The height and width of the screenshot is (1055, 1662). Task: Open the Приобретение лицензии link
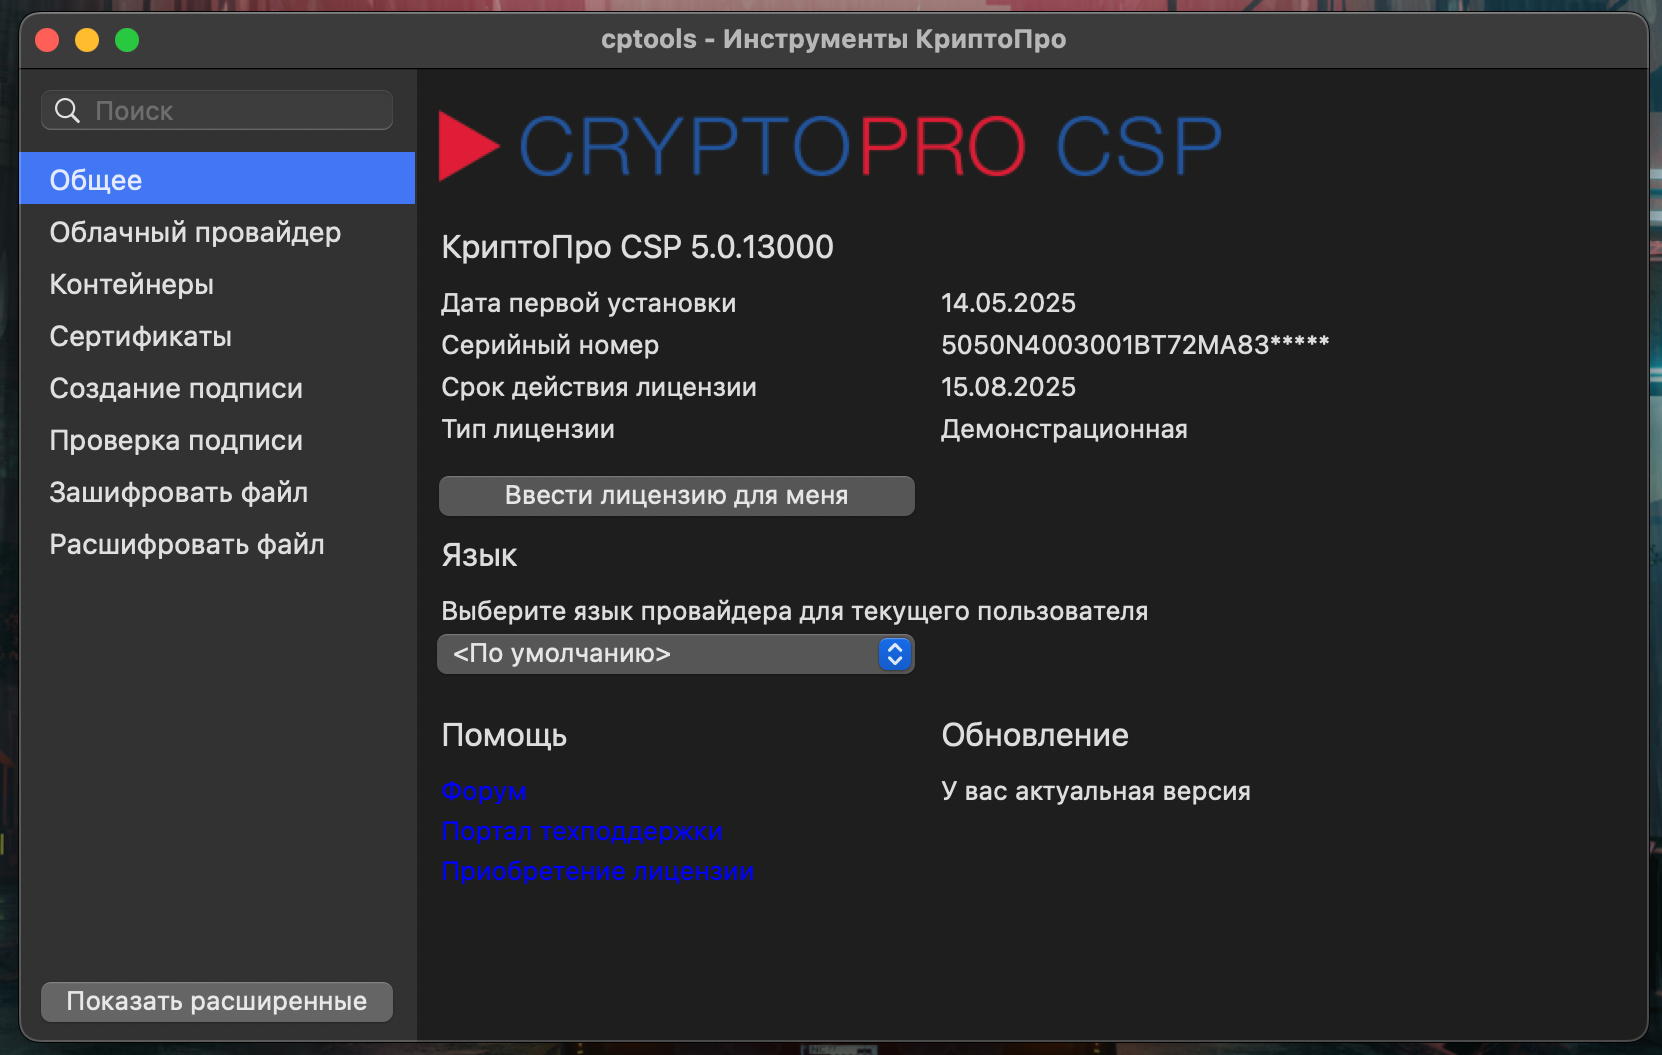598,871
